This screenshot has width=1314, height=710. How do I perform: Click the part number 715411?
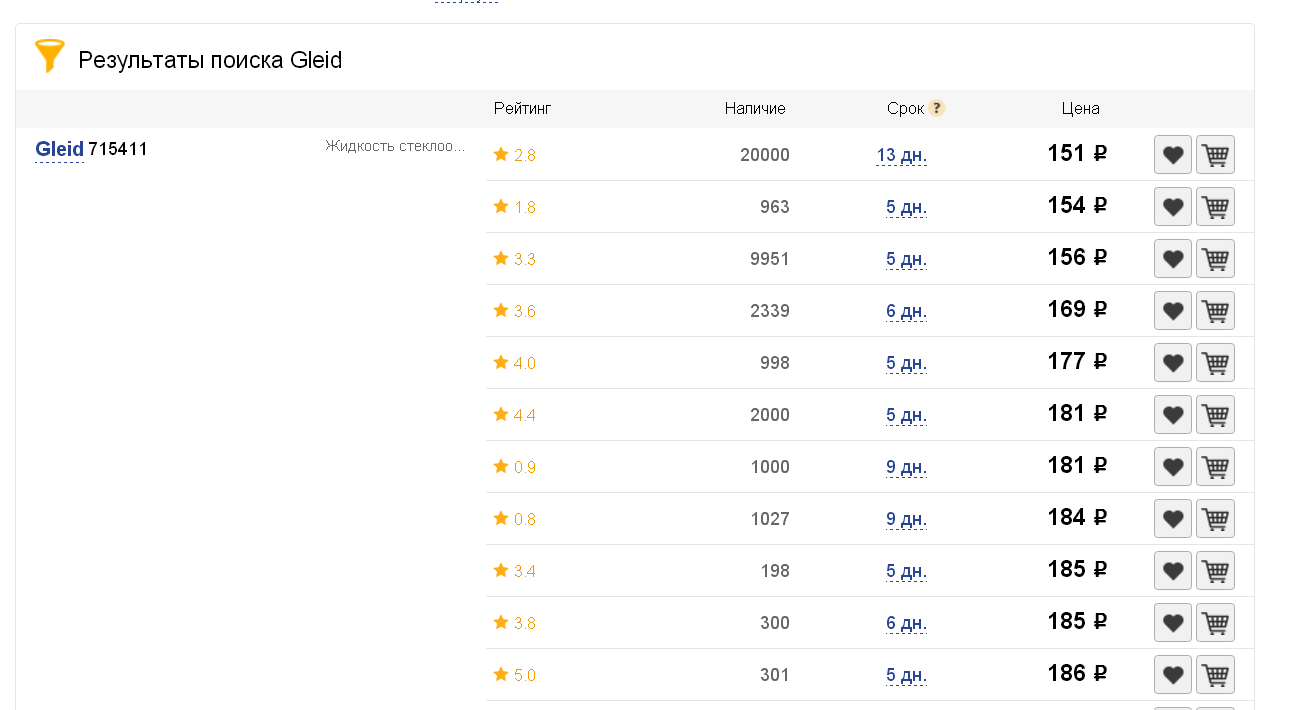pyautogui.click(x=118, y=149)
